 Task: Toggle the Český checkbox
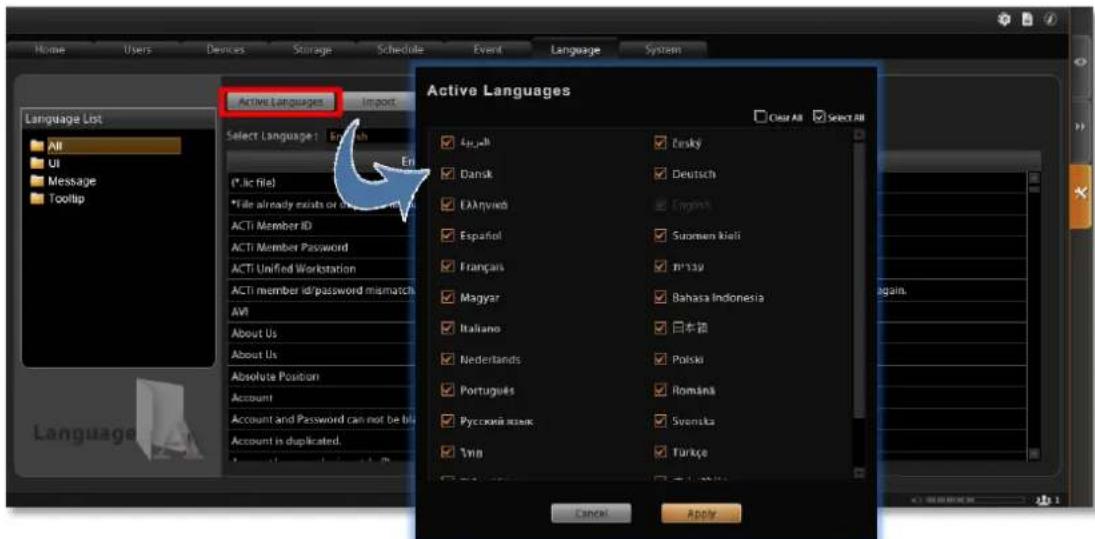pos(660,143)
